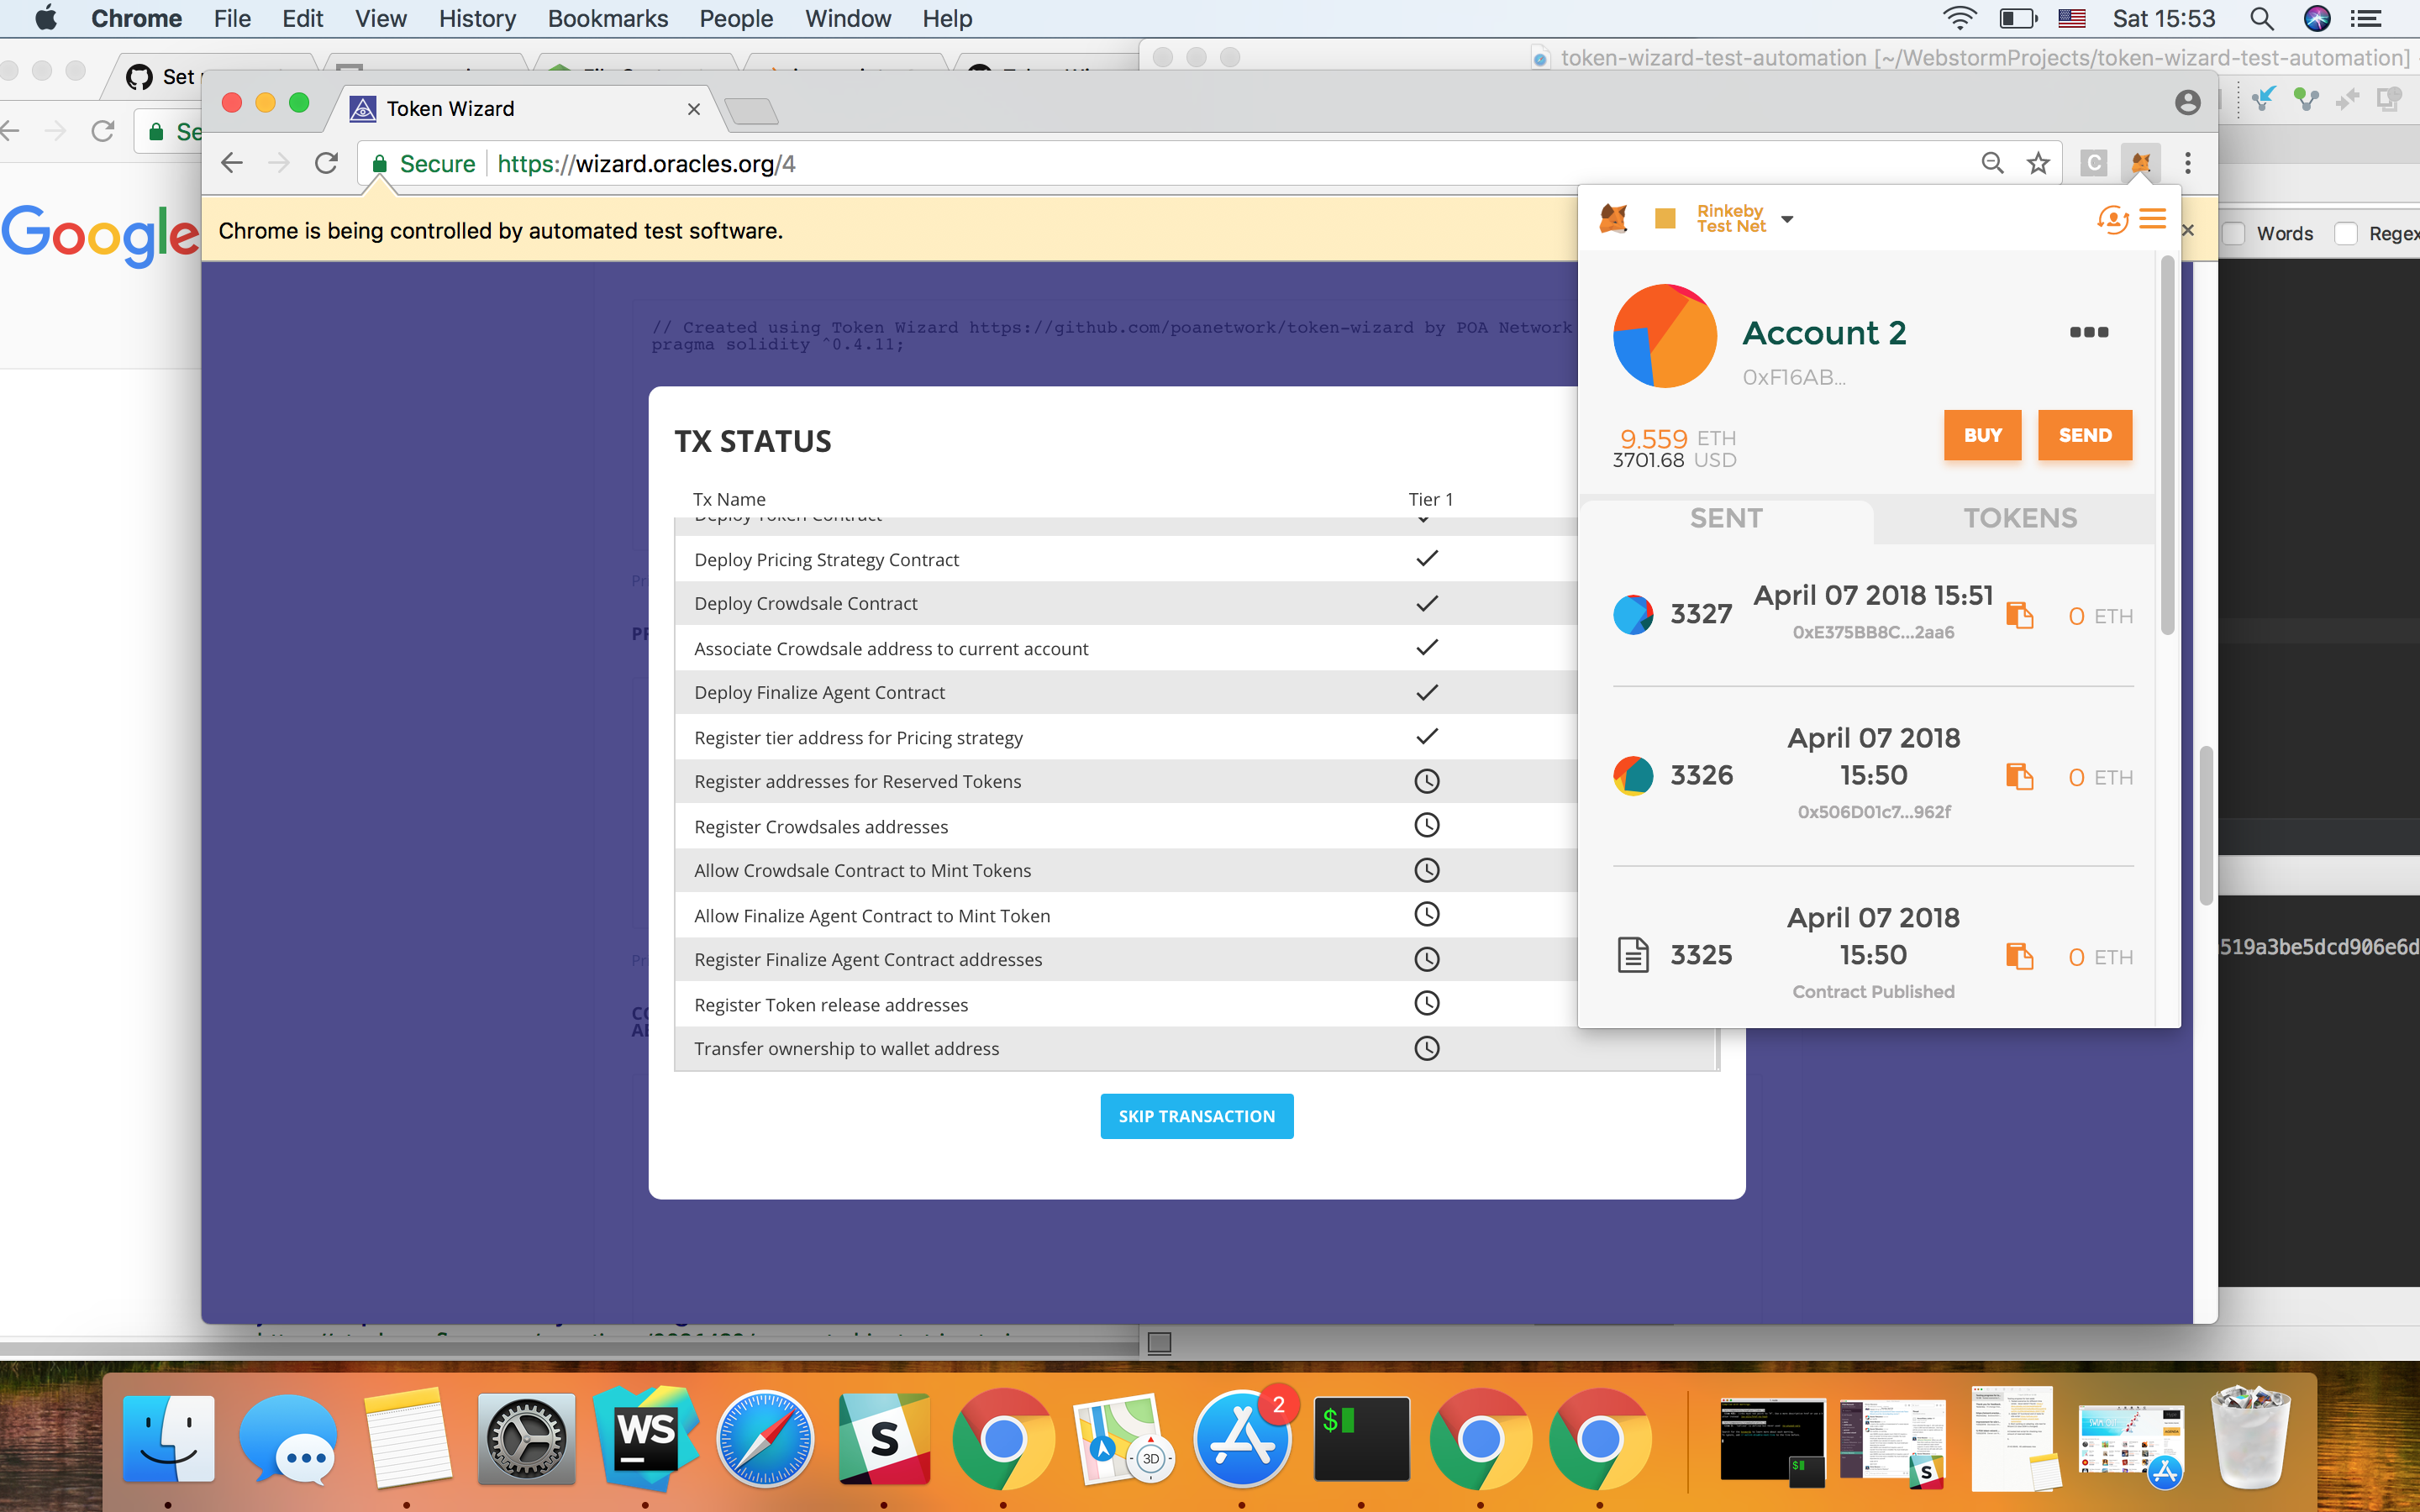
Task: Copy transaction 3327 hash icon
Action: (2019, 615)
